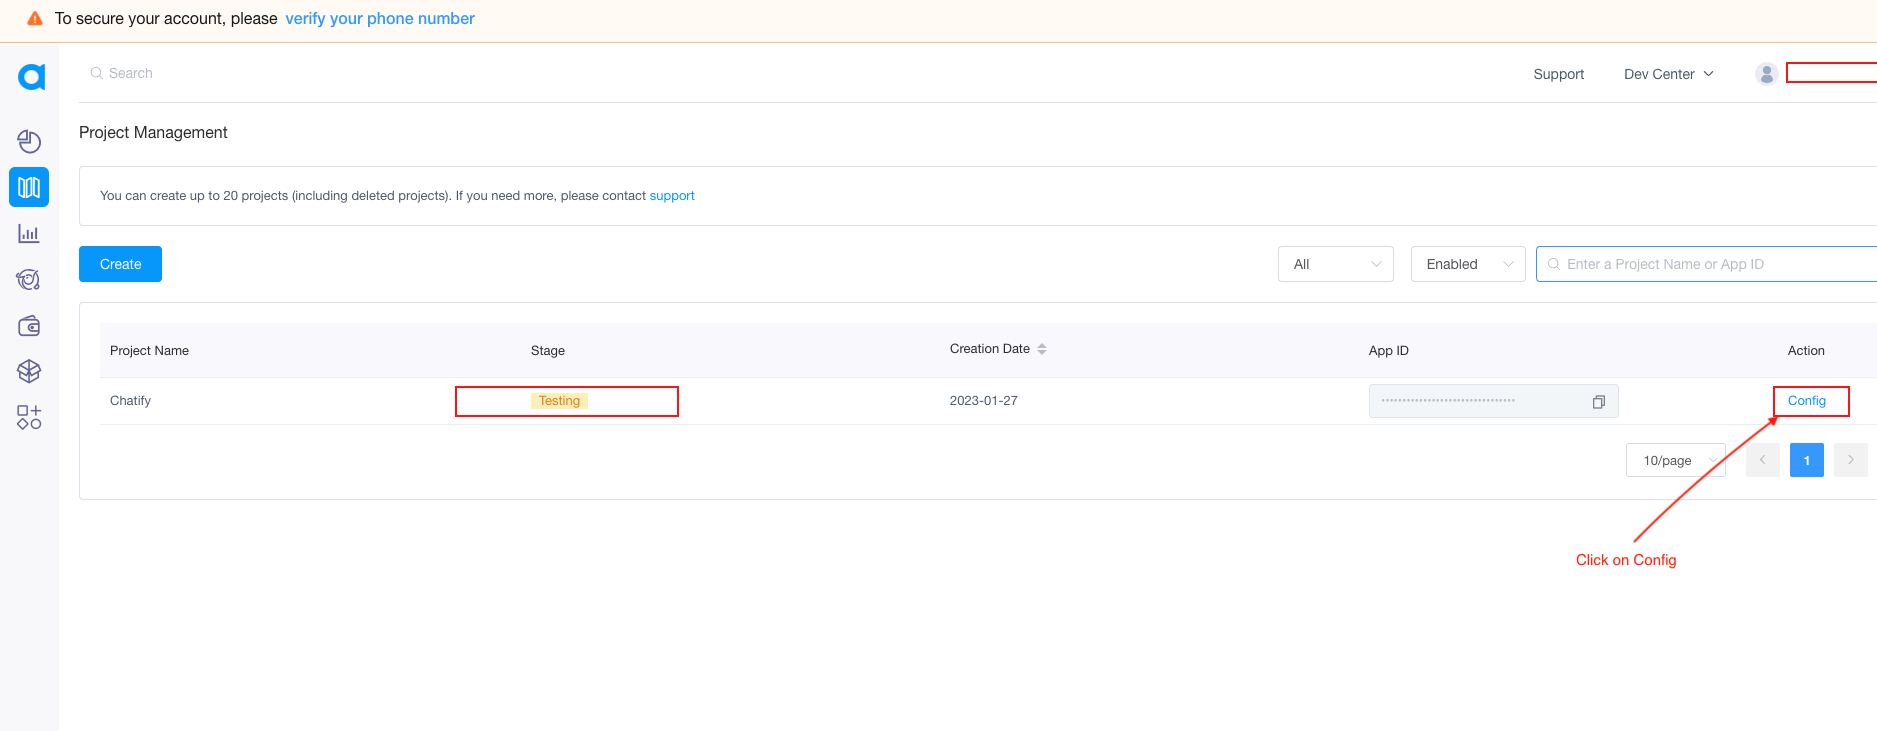Click the Project Name or App ID field
Image resolution: width=1877 pixels, height=731 pixels.
click(x=1710, y=264)
